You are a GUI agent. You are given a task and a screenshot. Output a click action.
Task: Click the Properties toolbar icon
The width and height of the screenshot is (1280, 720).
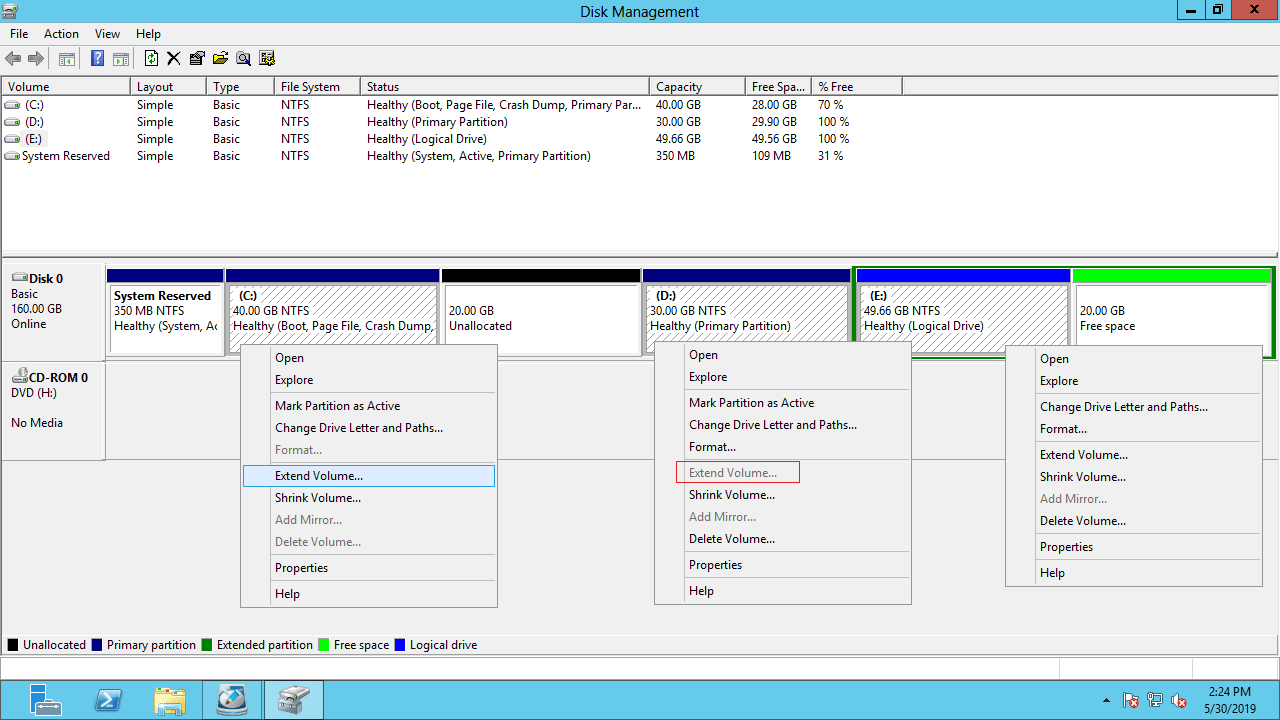pyautogui.click(x=197, y=59)
